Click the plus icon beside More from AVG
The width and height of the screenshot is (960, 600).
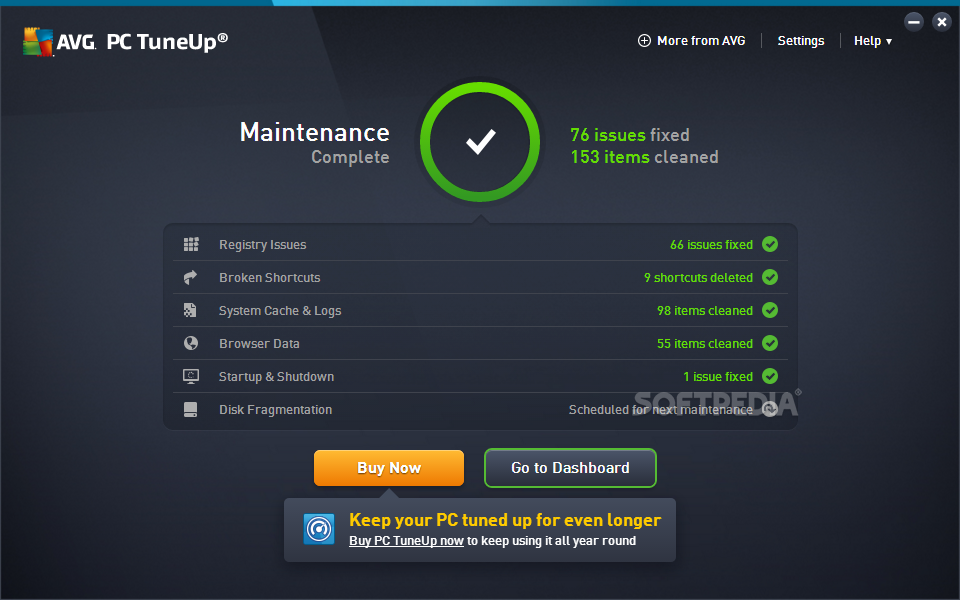pyautogui.click(x=644, y=40)
